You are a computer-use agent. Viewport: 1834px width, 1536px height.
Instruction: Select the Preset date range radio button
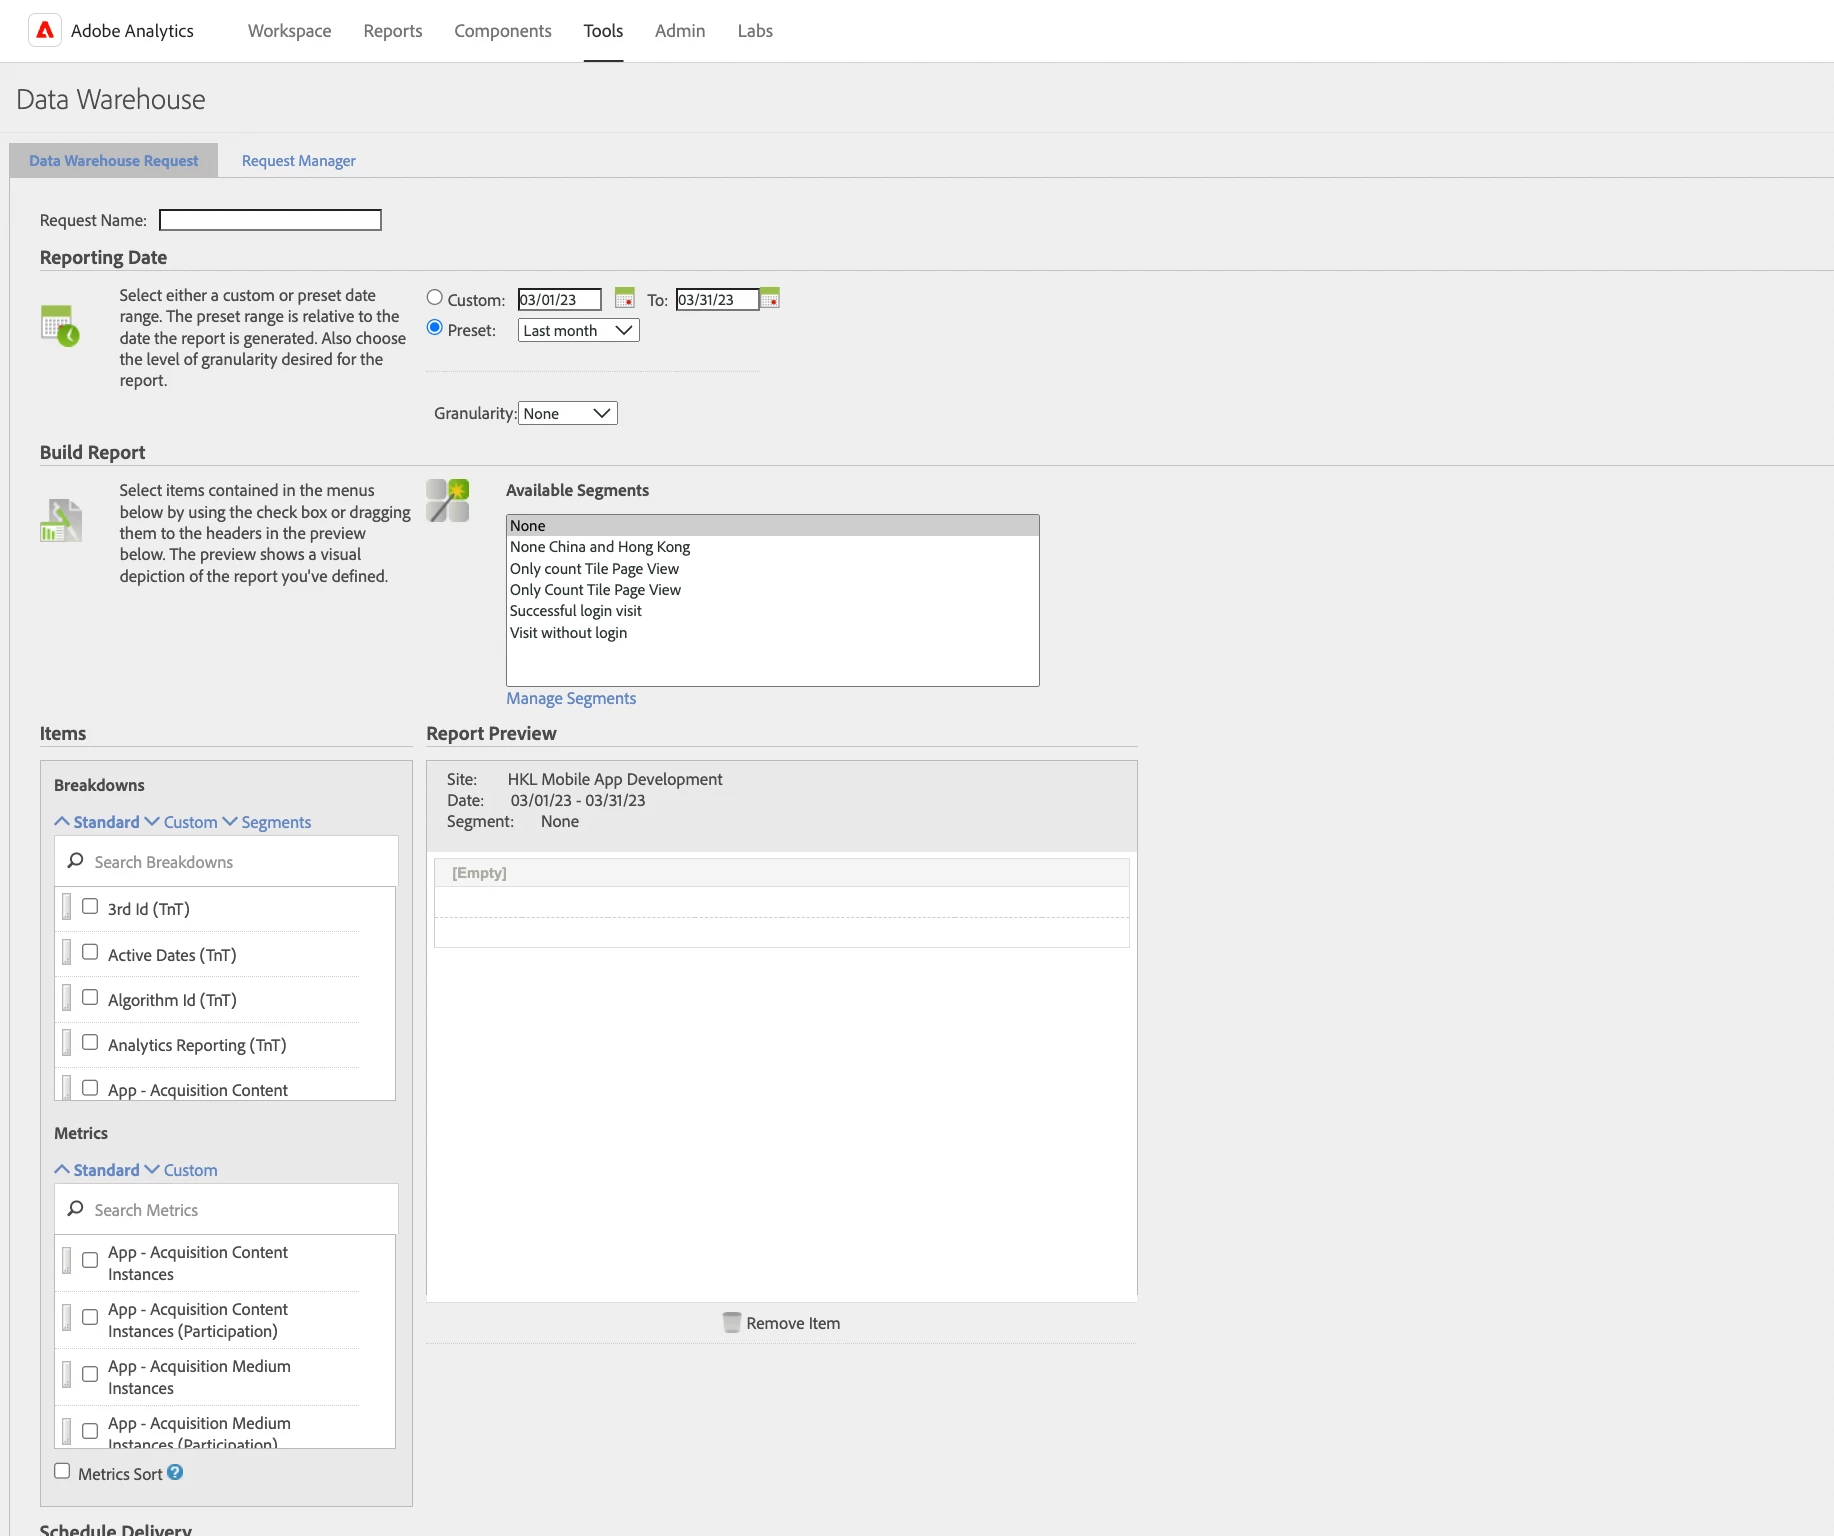click(435, 327)
